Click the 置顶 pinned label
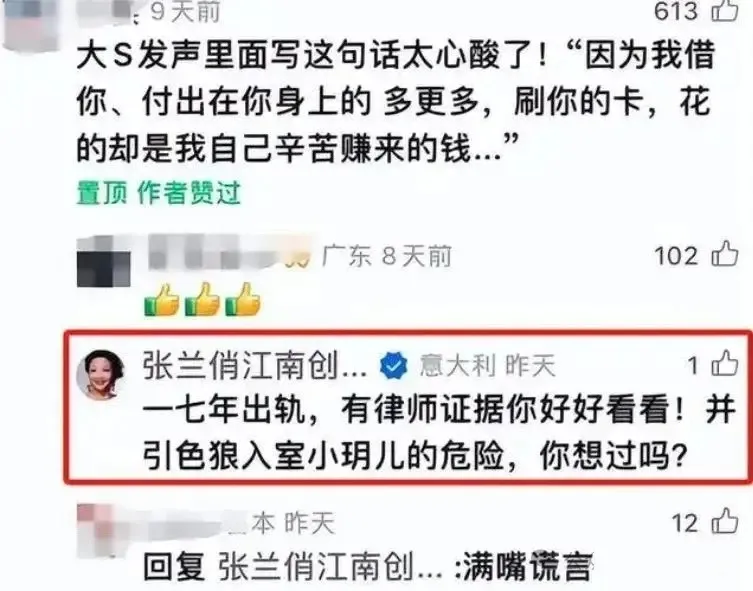The image size is (753, 591). [x=102, y=193]
